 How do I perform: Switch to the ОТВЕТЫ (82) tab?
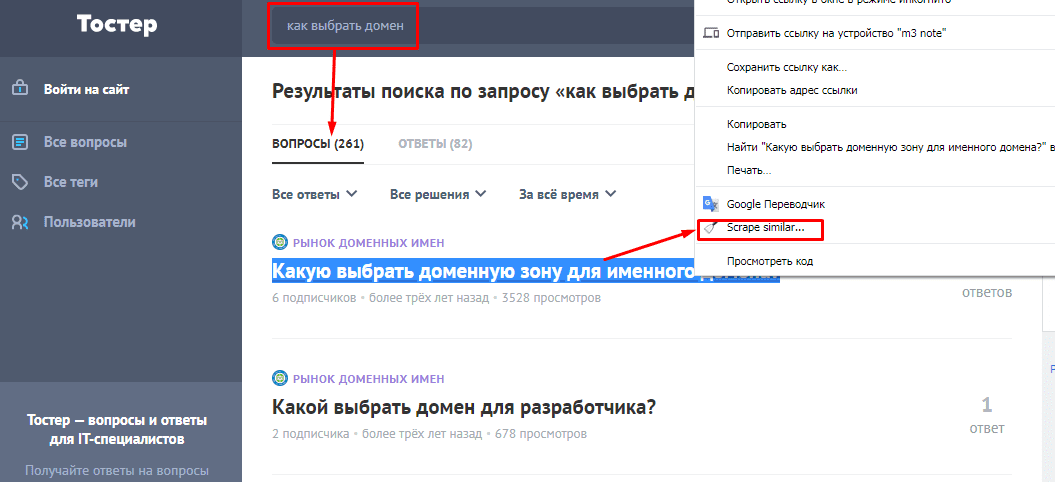click(435, 144)
